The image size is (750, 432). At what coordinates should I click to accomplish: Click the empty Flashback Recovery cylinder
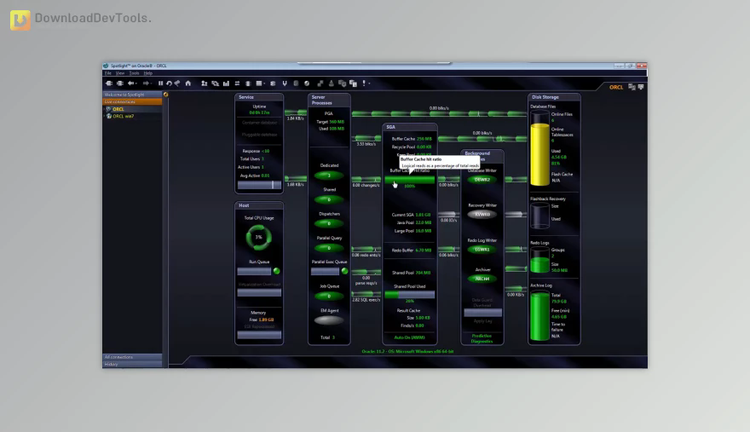click(540, 216)
